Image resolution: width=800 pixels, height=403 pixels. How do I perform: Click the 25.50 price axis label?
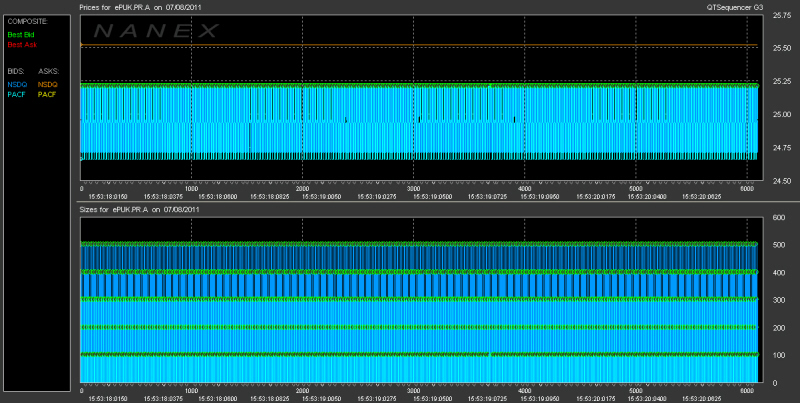click(780, 48)
